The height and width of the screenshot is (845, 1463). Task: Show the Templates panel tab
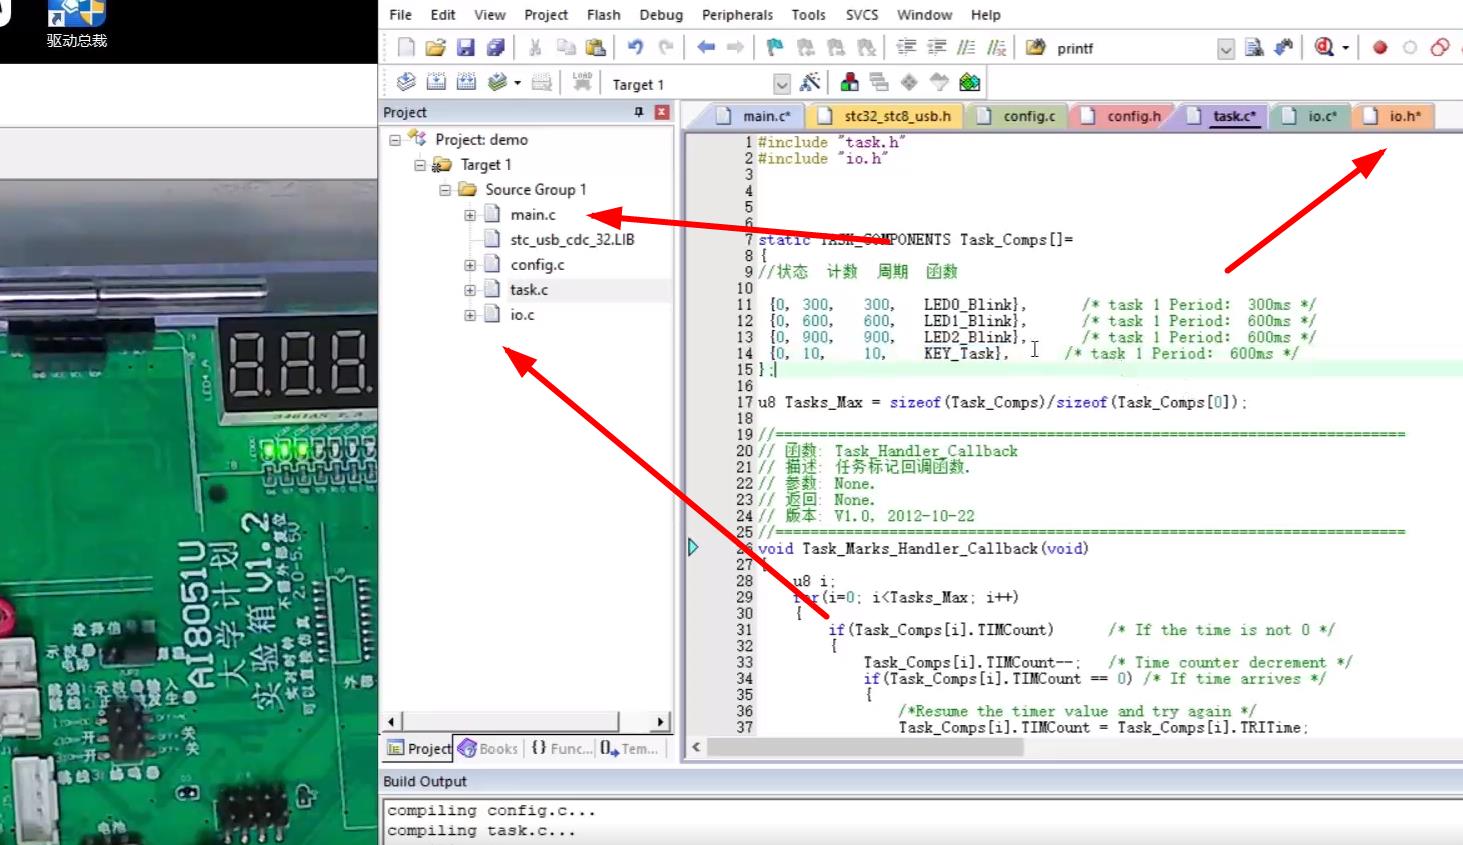click(630, 748)
